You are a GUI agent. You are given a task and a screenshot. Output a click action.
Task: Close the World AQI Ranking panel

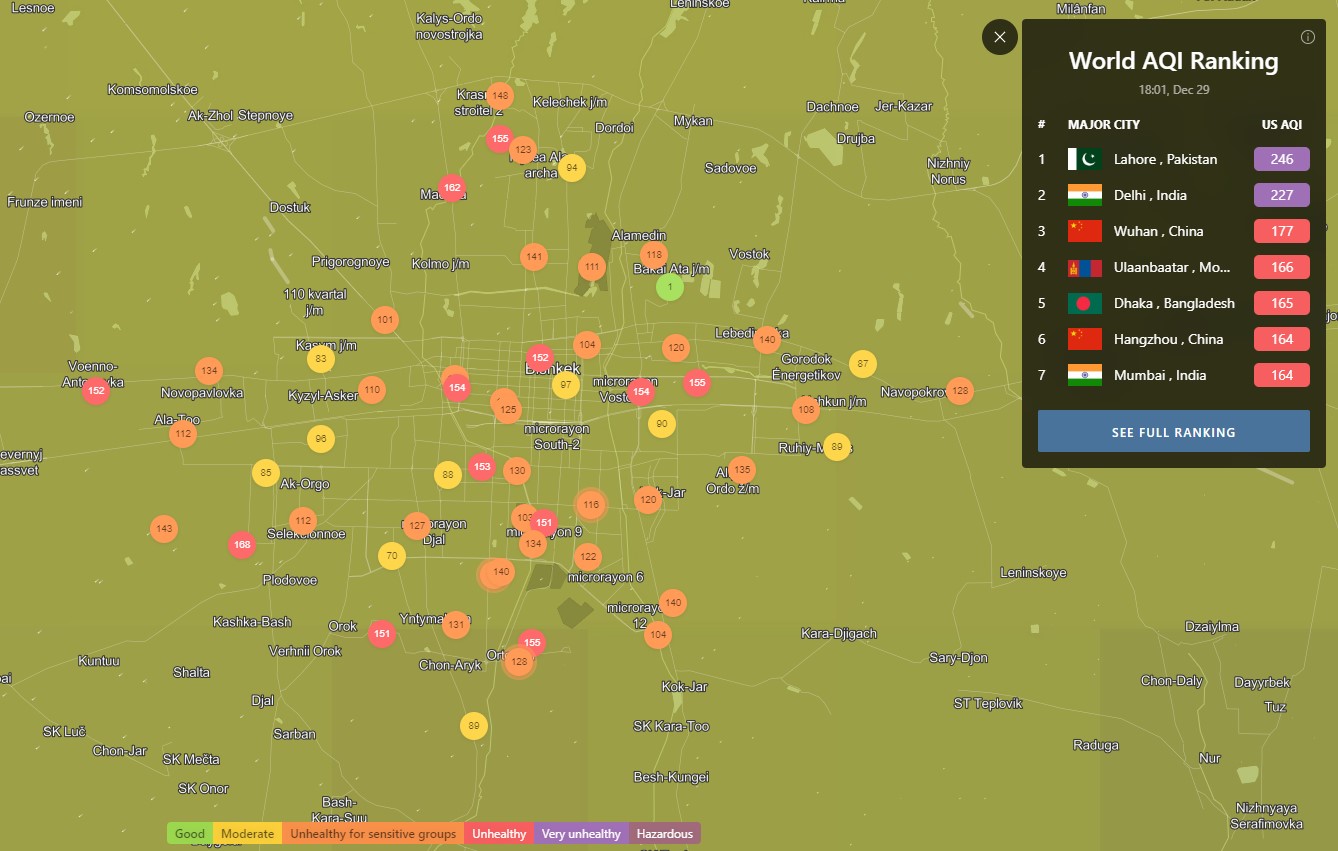pos(1000,37)
